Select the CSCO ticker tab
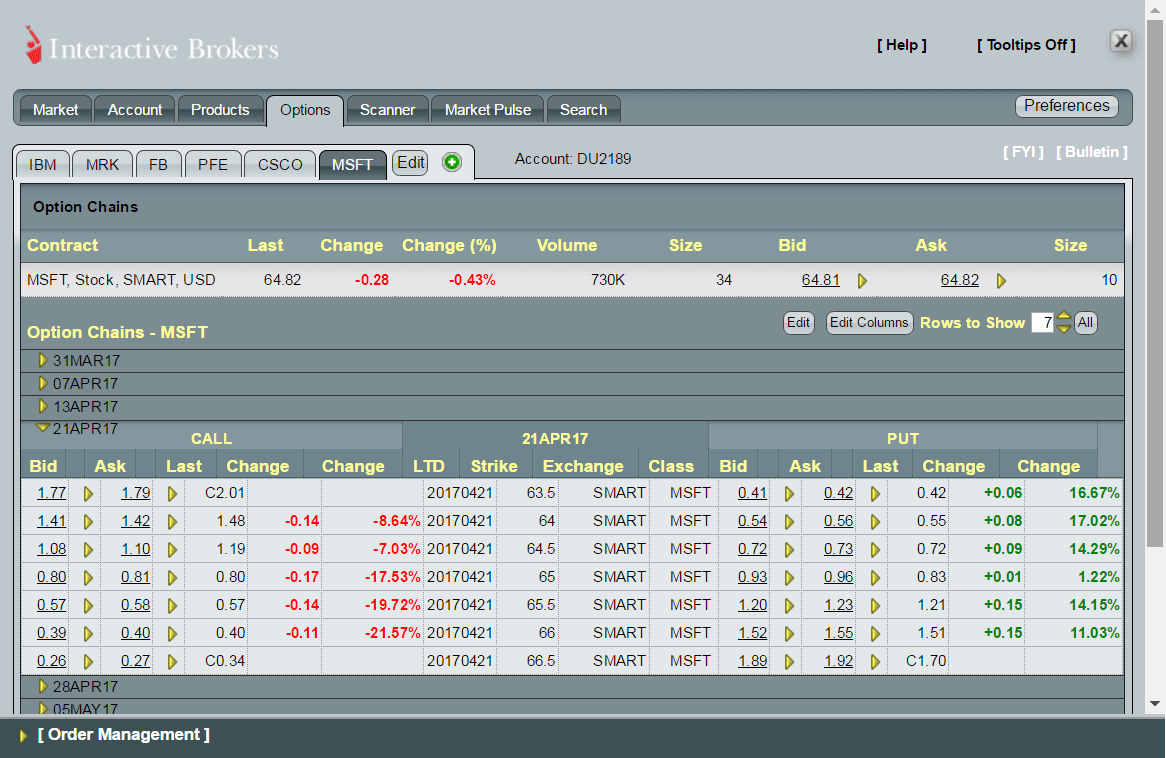 coord(280,165)
